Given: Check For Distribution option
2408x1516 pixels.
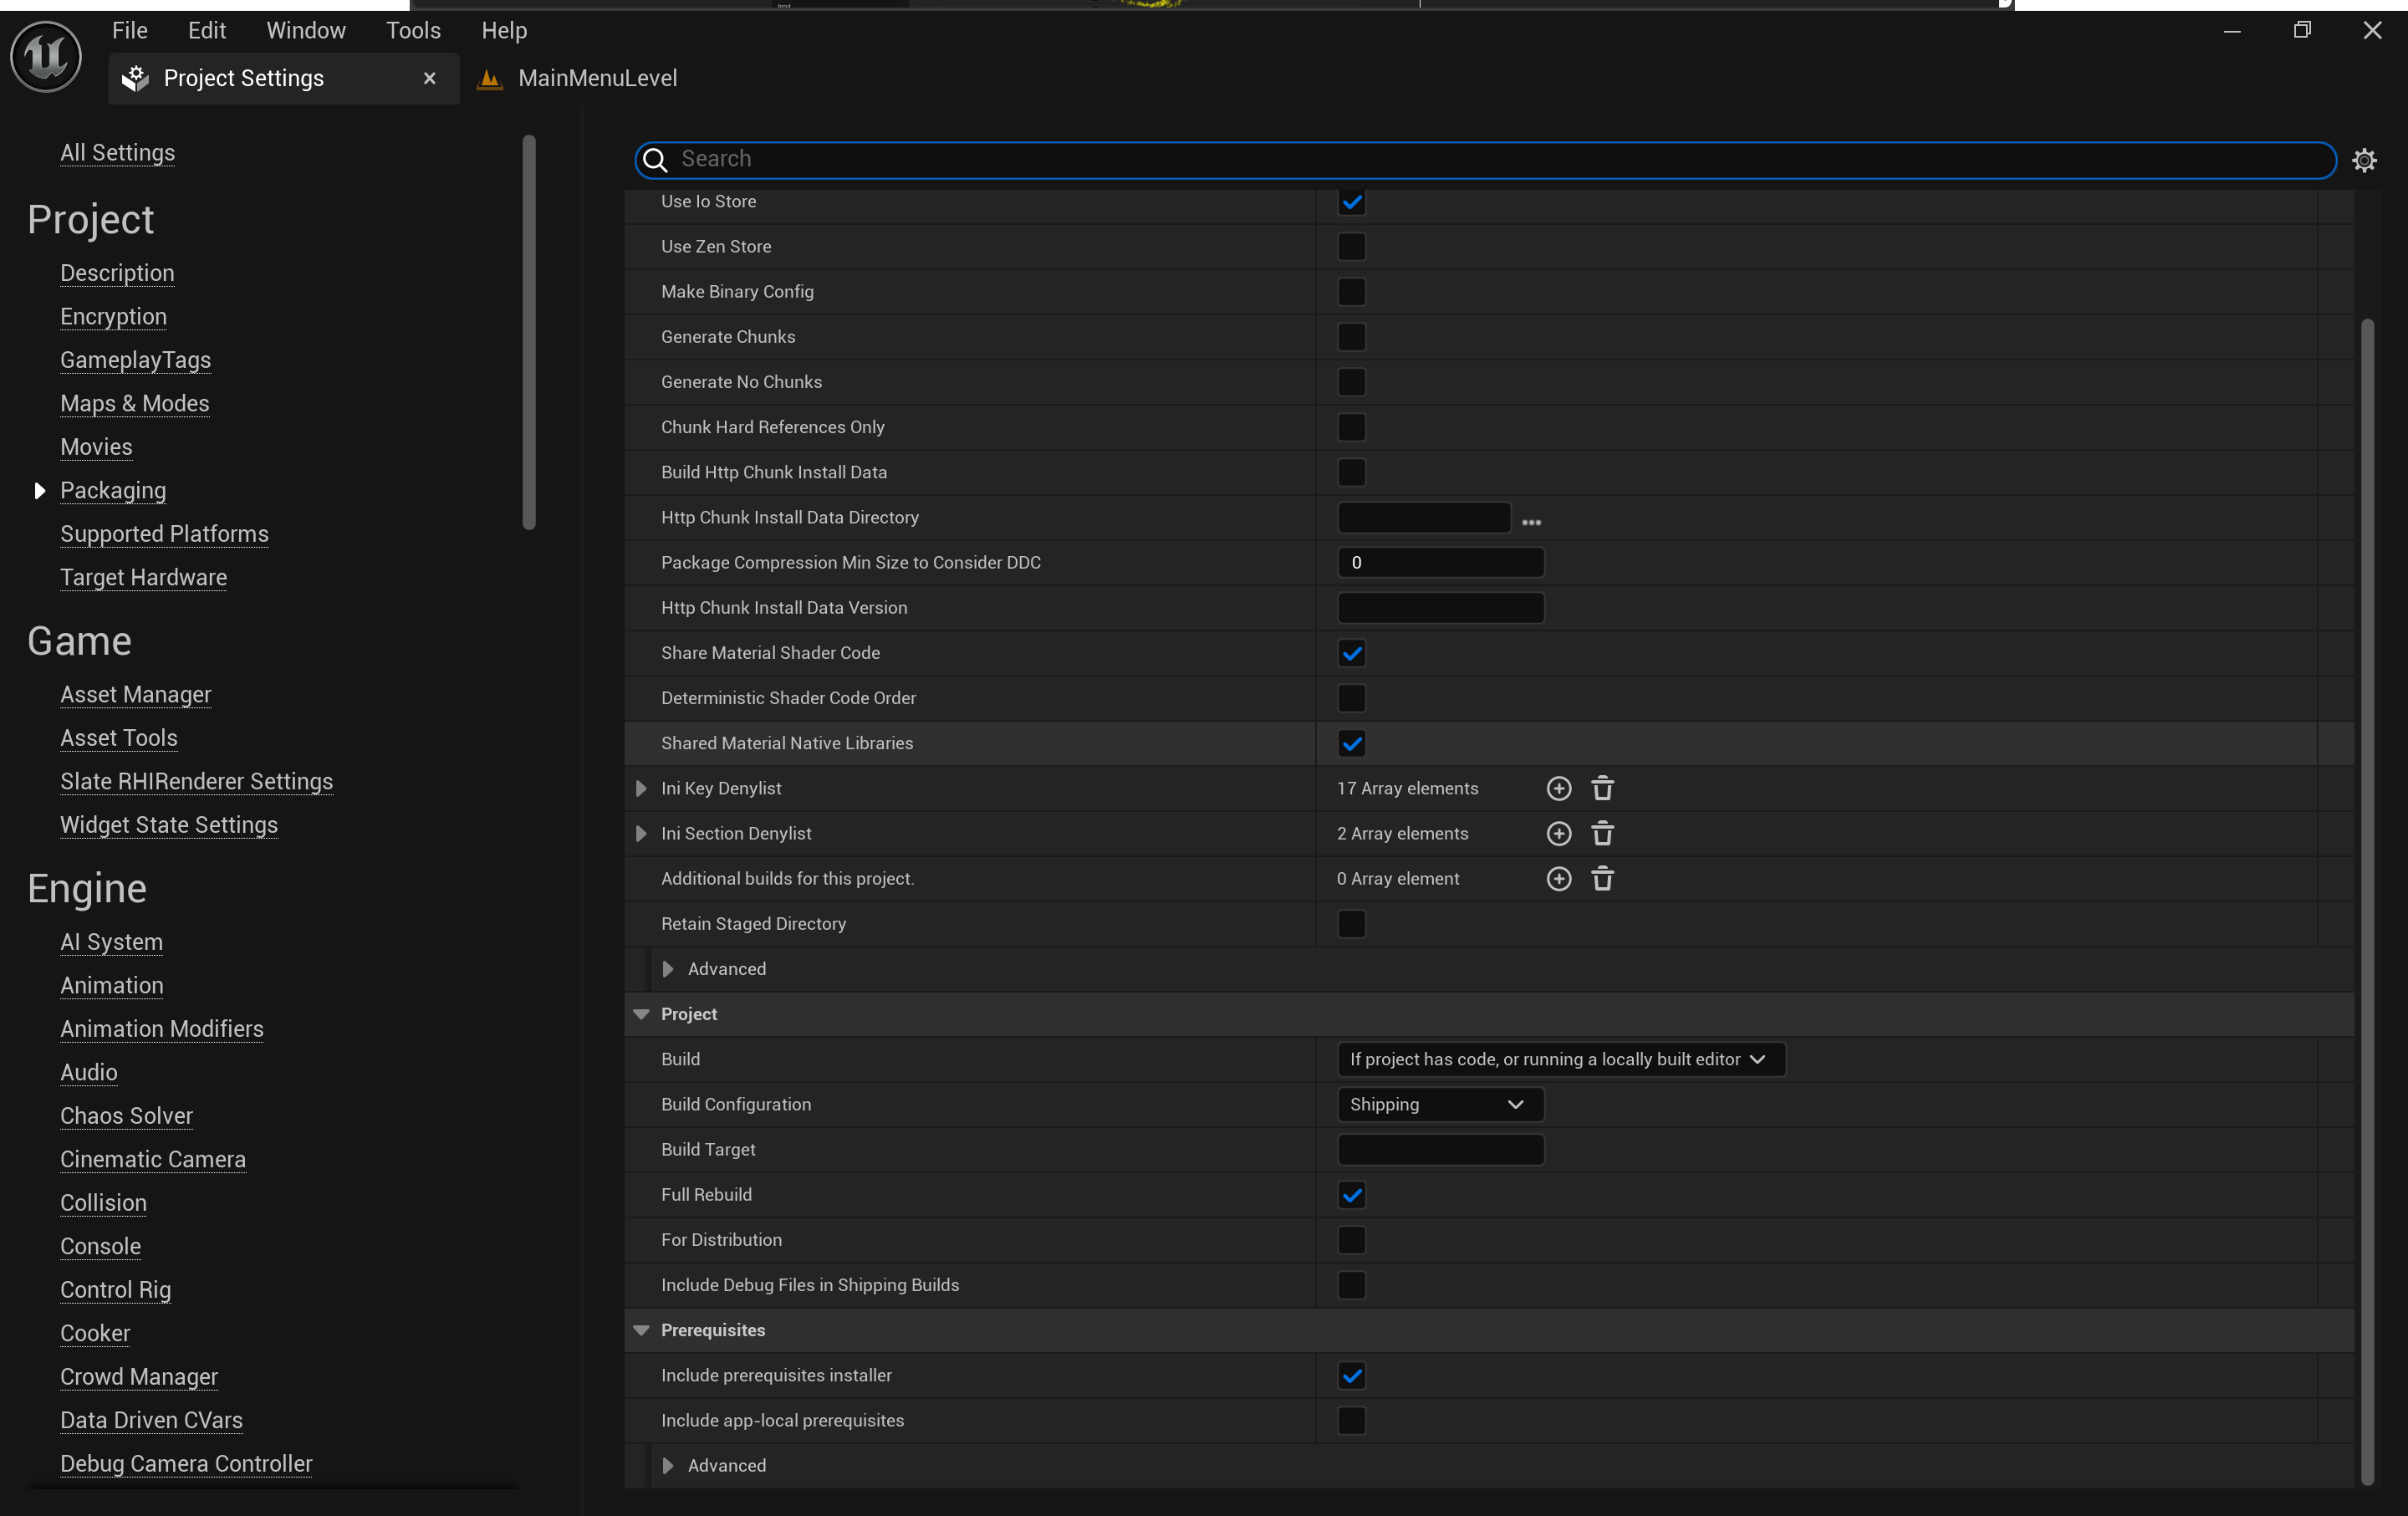Looking at the screenshot, I should click(x=1351, y=1240).
